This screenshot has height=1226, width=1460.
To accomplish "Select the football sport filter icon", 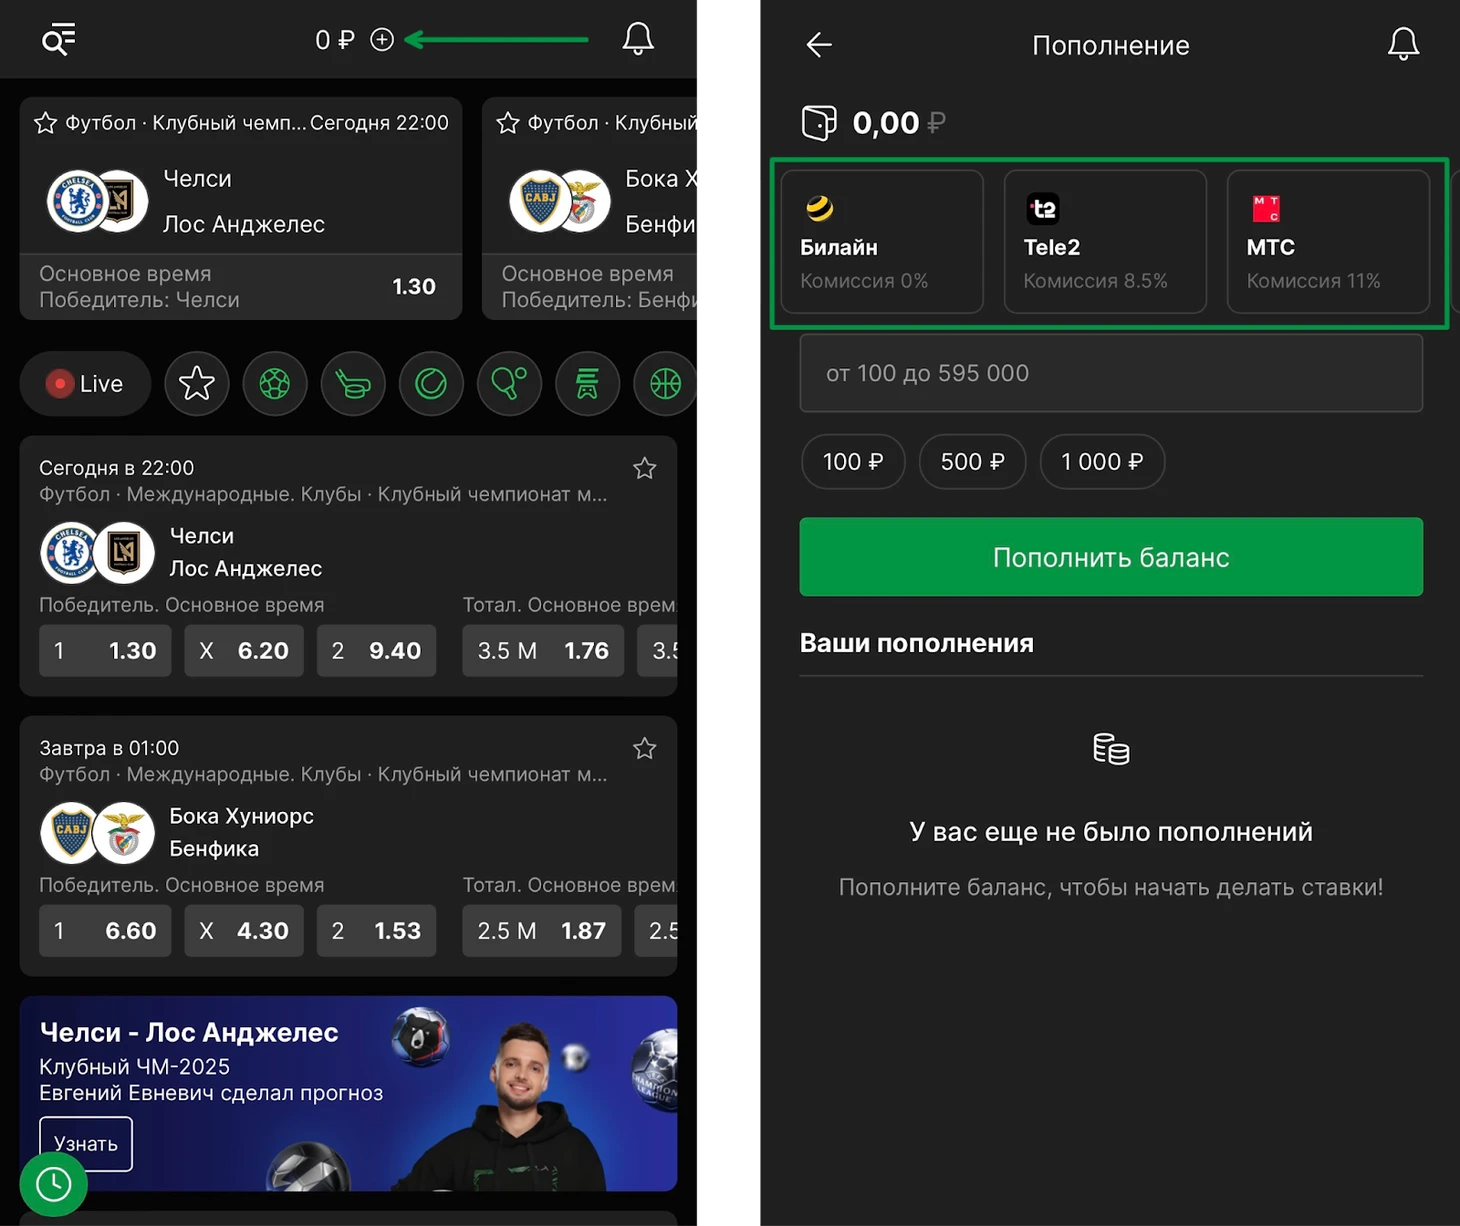I will click(275, 383).
